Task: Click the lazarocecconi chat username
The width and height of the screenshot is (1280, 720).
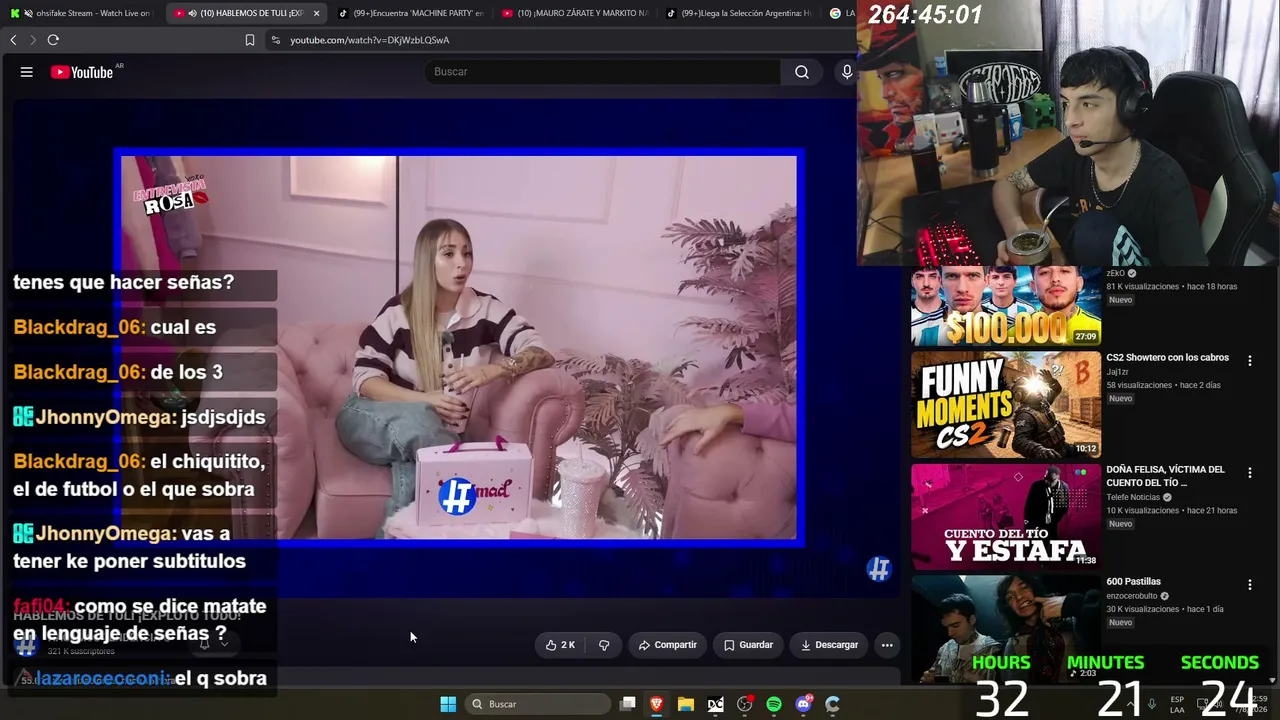Action: tap(103, 679)
